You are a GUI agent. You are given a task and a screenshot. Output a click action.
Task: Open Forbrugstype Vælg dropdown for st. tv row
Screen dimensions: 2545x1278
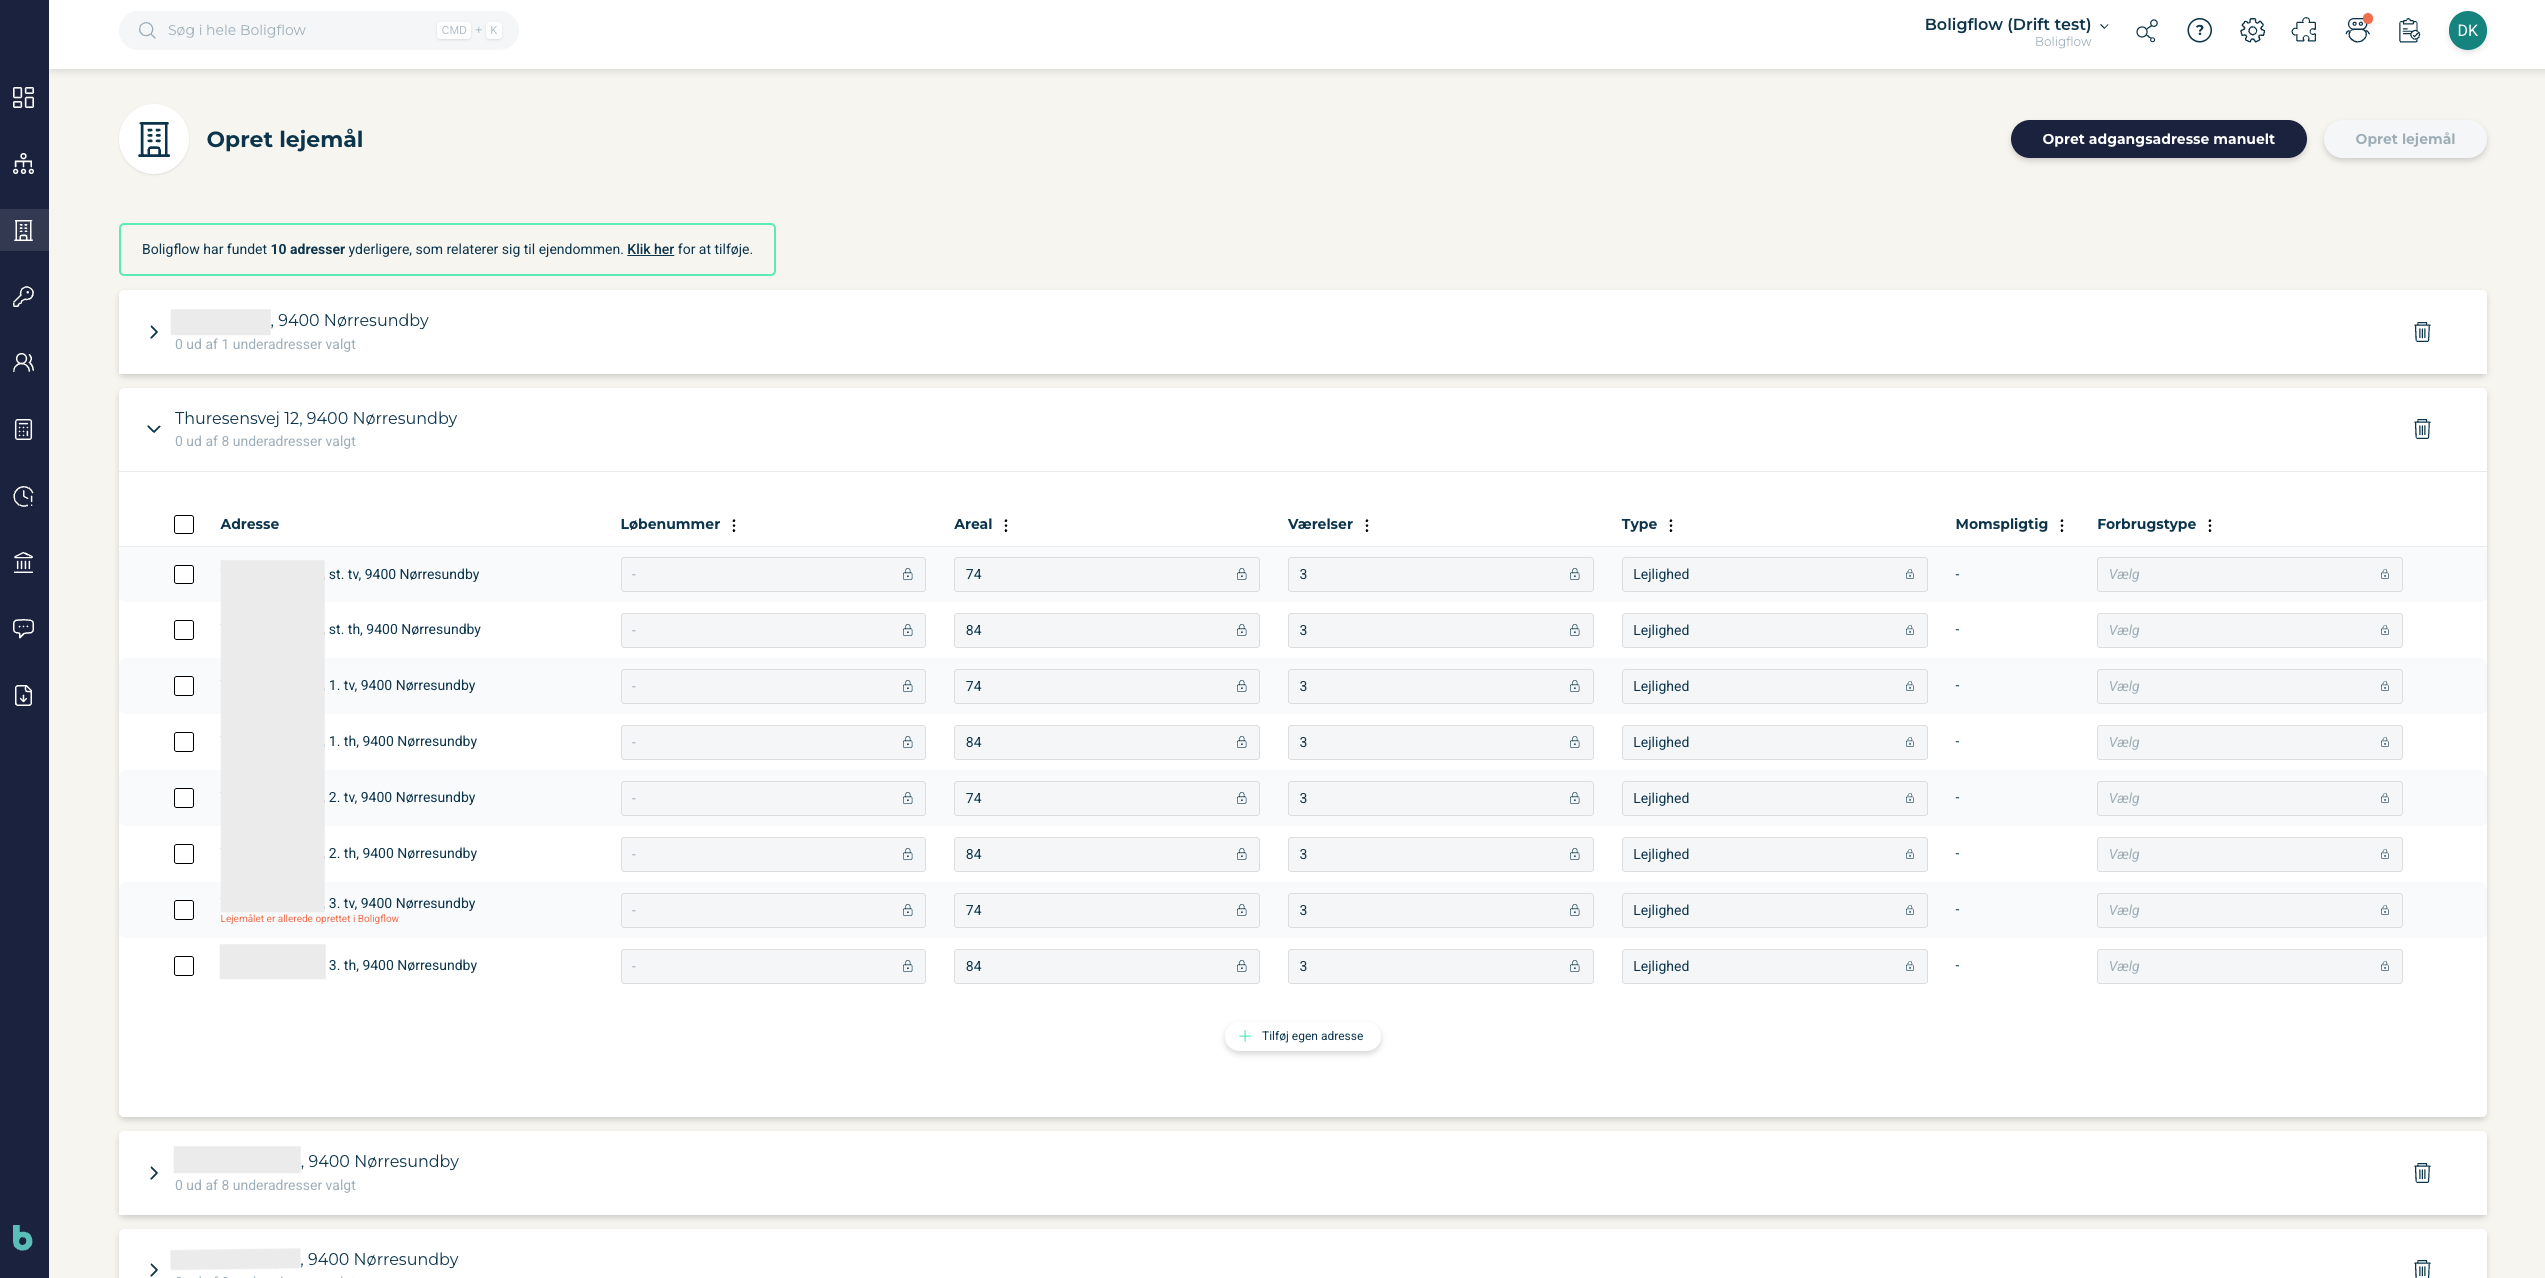[2249, 574]
